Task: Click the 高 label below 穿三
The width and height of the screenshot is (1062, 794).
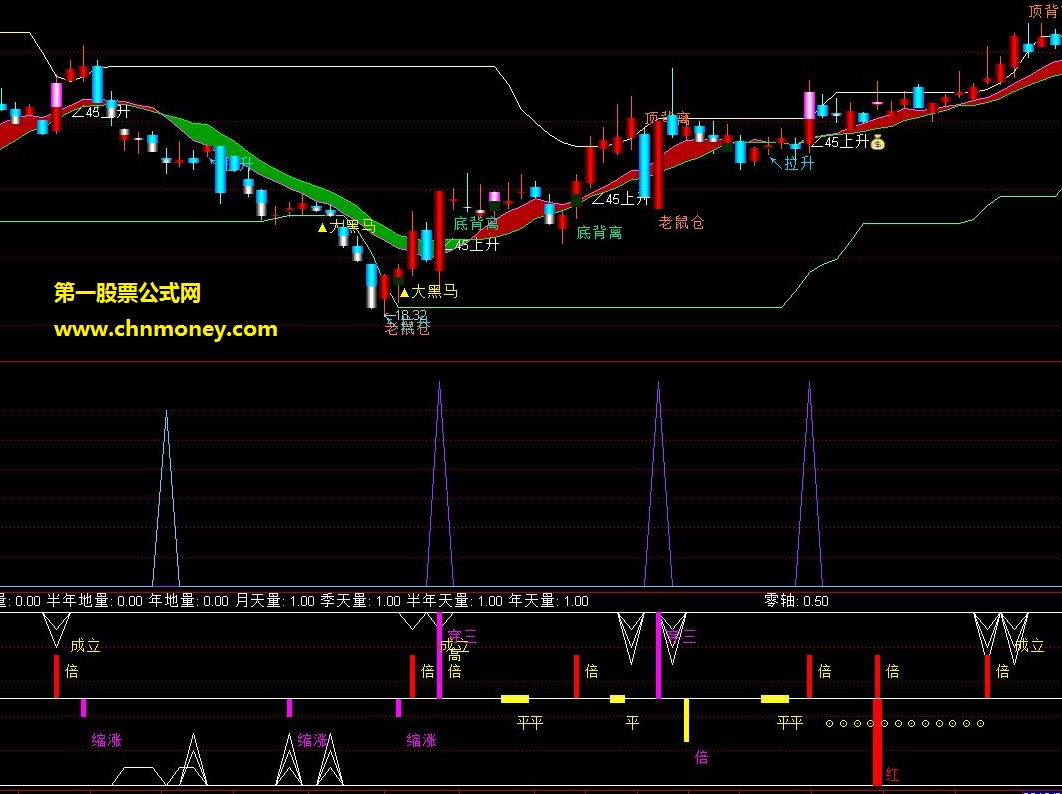Action: coord(454,655)
